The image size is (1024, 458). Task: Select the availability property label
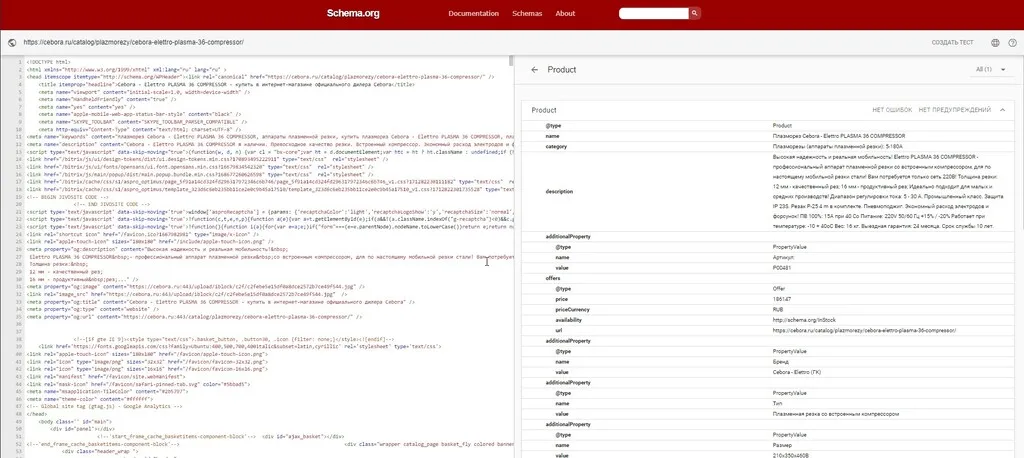(x=568, y=320)
